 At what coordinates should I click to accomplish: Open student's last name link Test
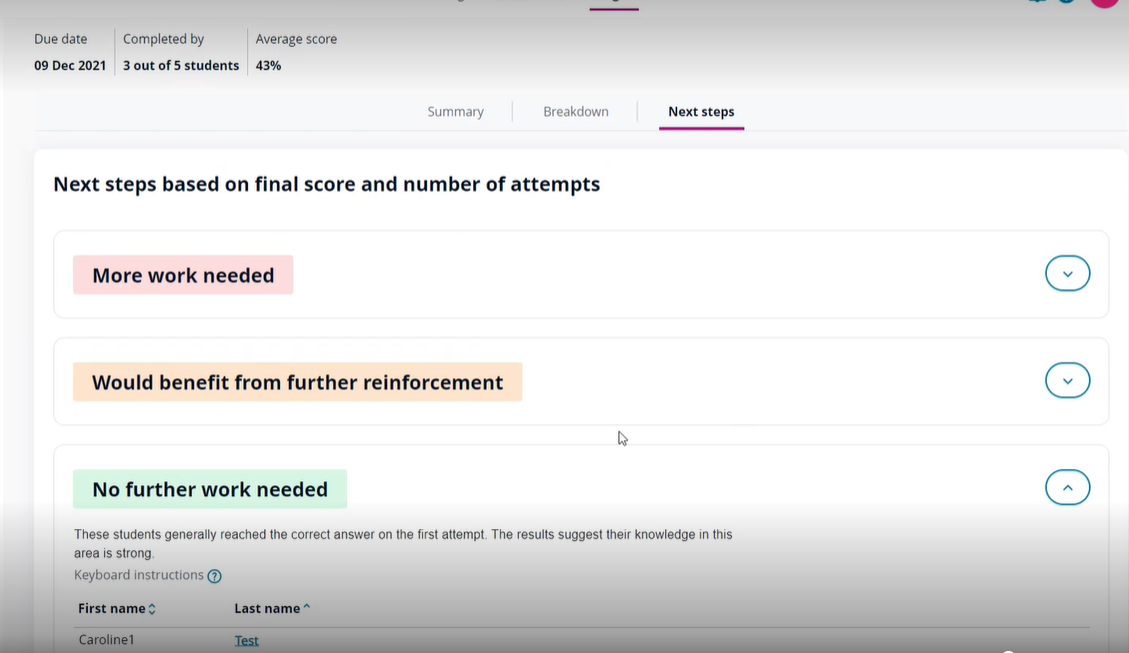tap(246, 640)
